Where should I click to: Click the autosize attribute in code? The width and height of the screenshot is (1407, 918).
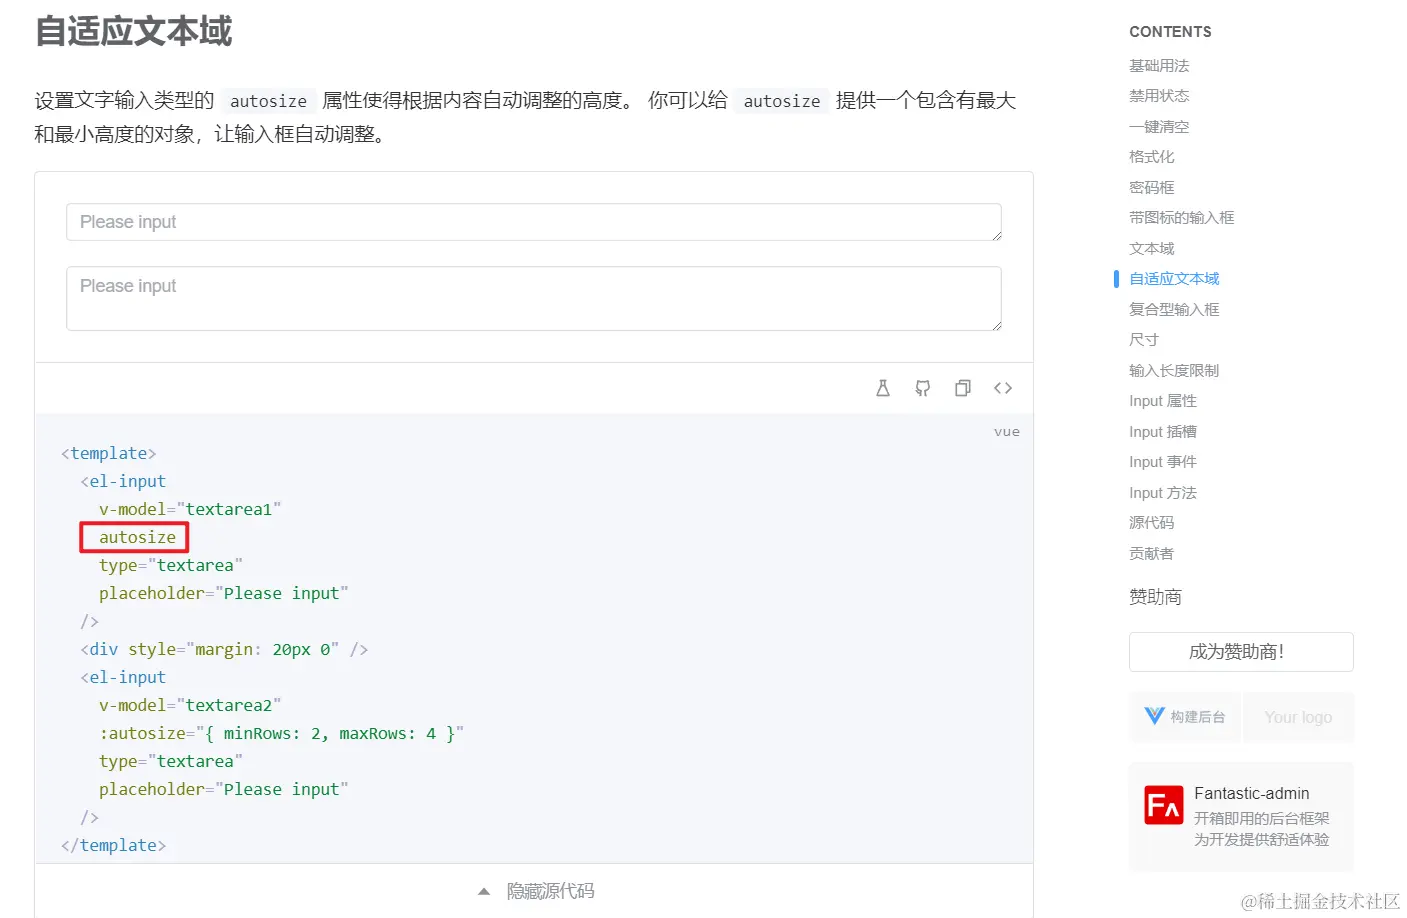tap(137, 537)
